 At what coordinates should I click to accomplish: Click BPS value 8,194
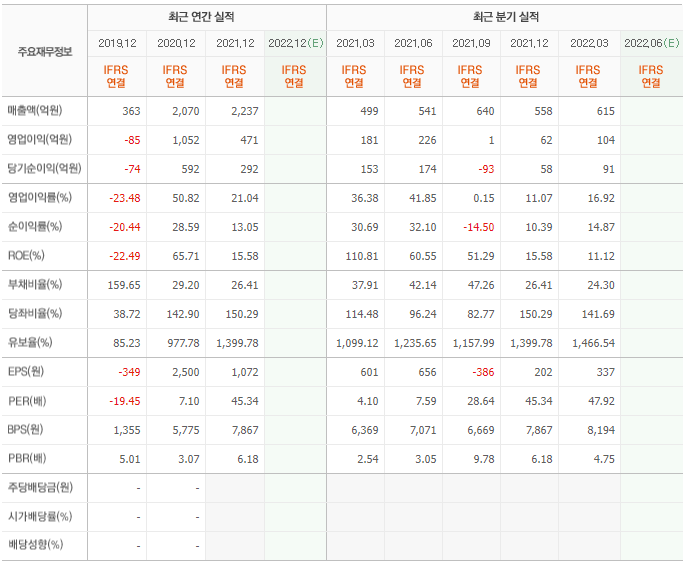click(x=601, y=430)
